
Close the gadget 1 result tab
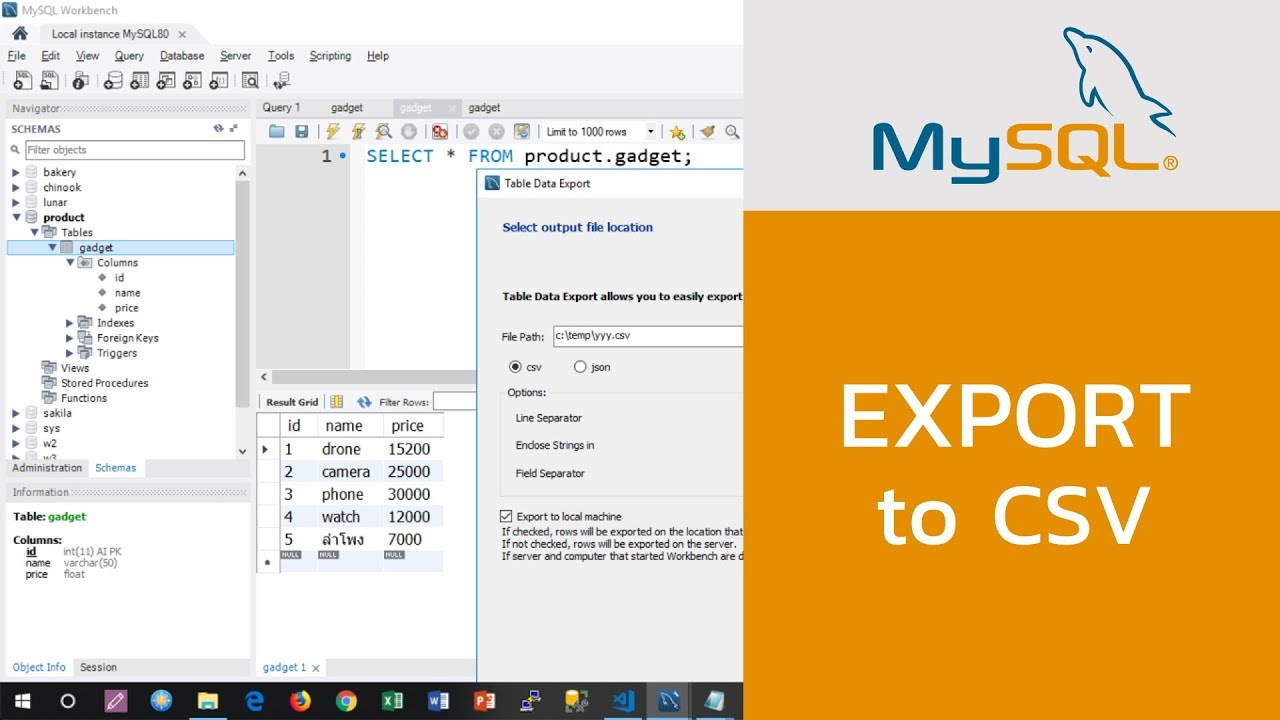[316, 668]
